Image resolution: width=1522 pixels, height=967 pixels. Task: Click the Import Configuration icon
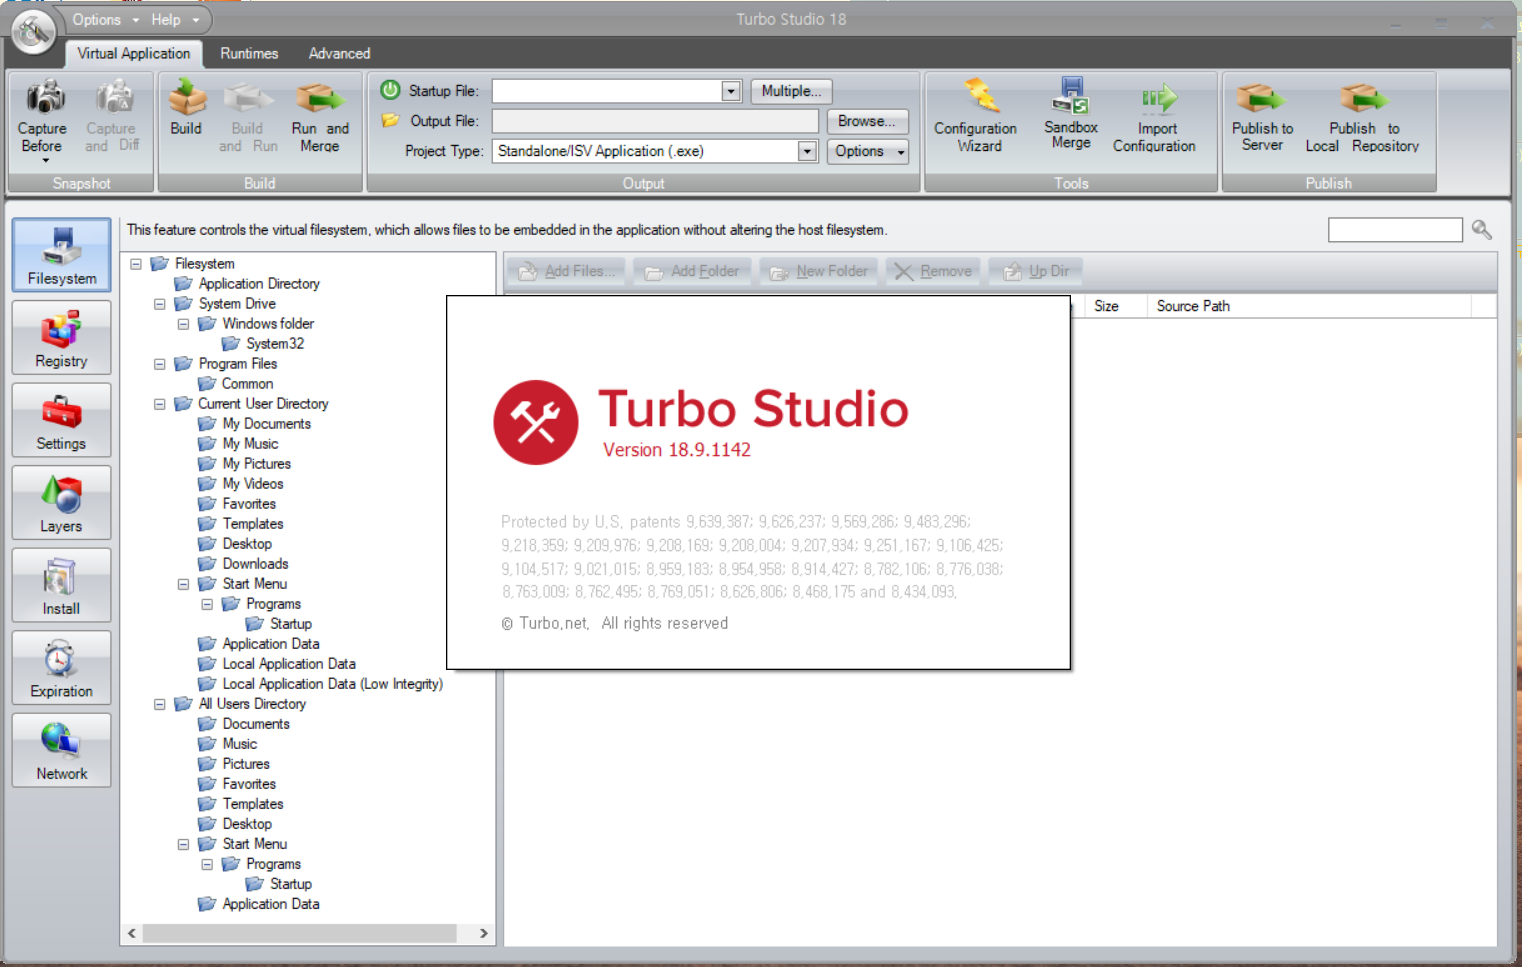click(1158, 98)
